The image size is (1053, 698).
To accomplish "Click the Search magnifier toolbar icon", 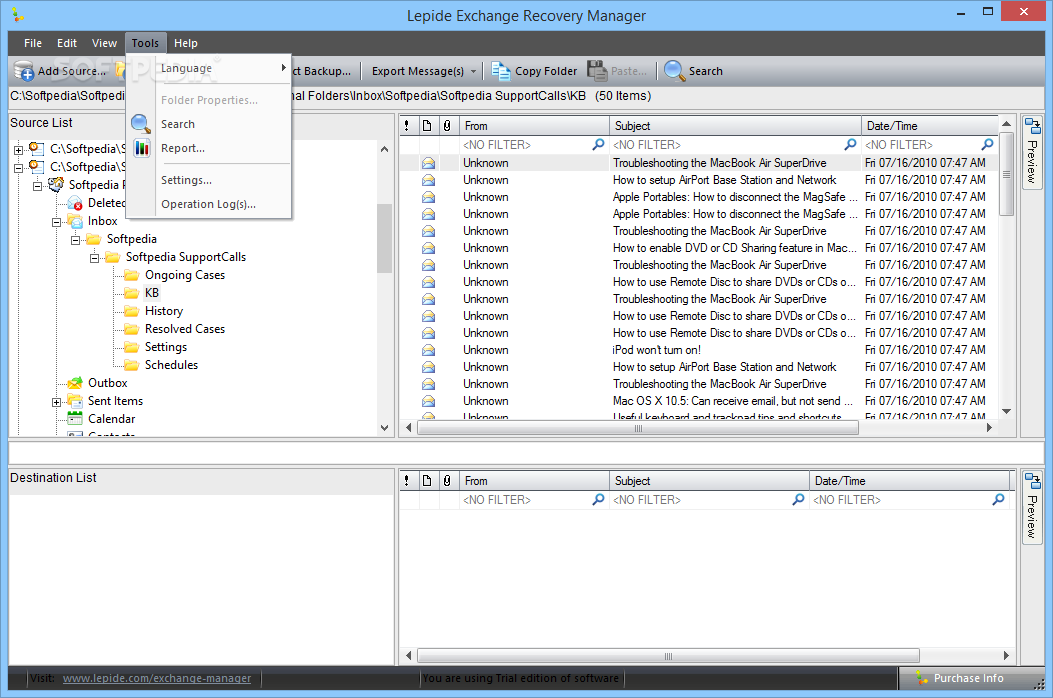I will [674, 71].
